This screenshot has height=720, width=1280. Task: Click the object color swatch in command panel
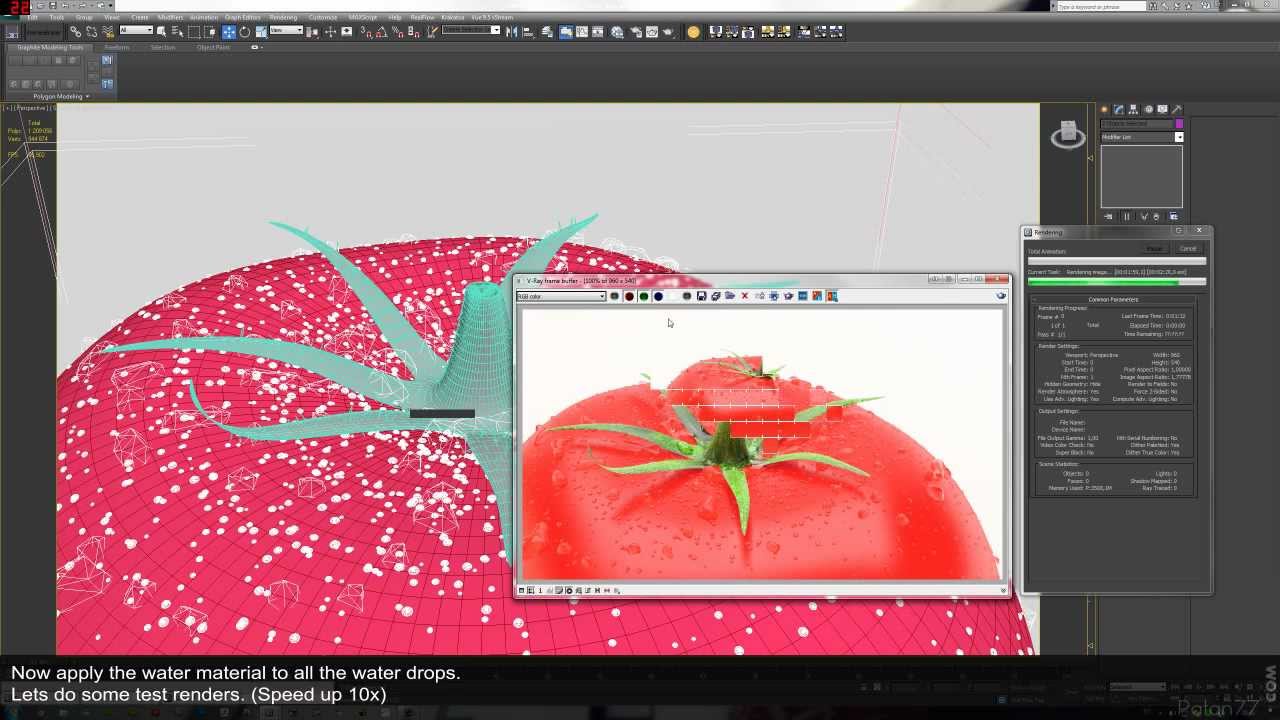point(1179,123)
